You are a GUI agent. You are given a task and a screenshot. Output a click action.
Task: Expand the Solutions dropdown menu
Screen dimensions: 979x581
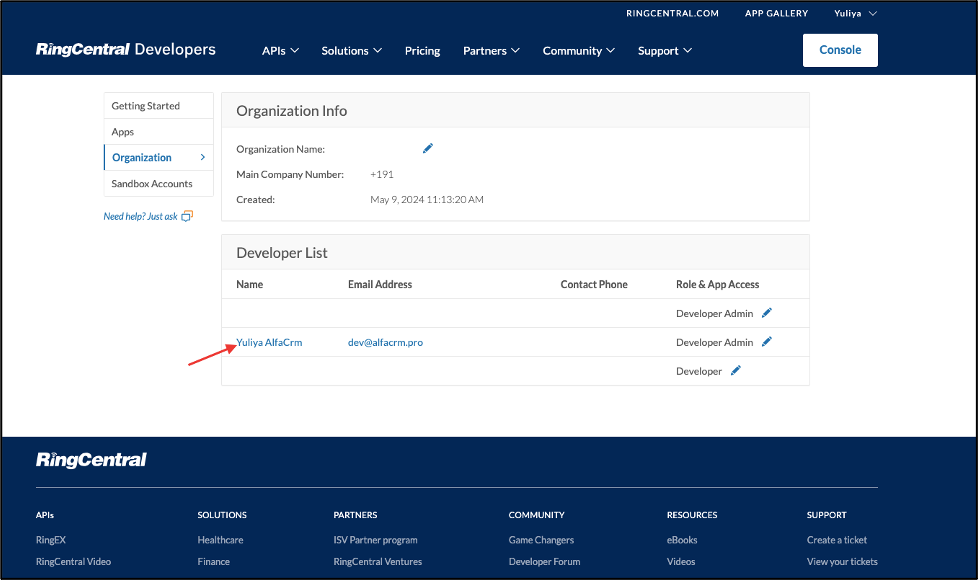click(352, 51)
